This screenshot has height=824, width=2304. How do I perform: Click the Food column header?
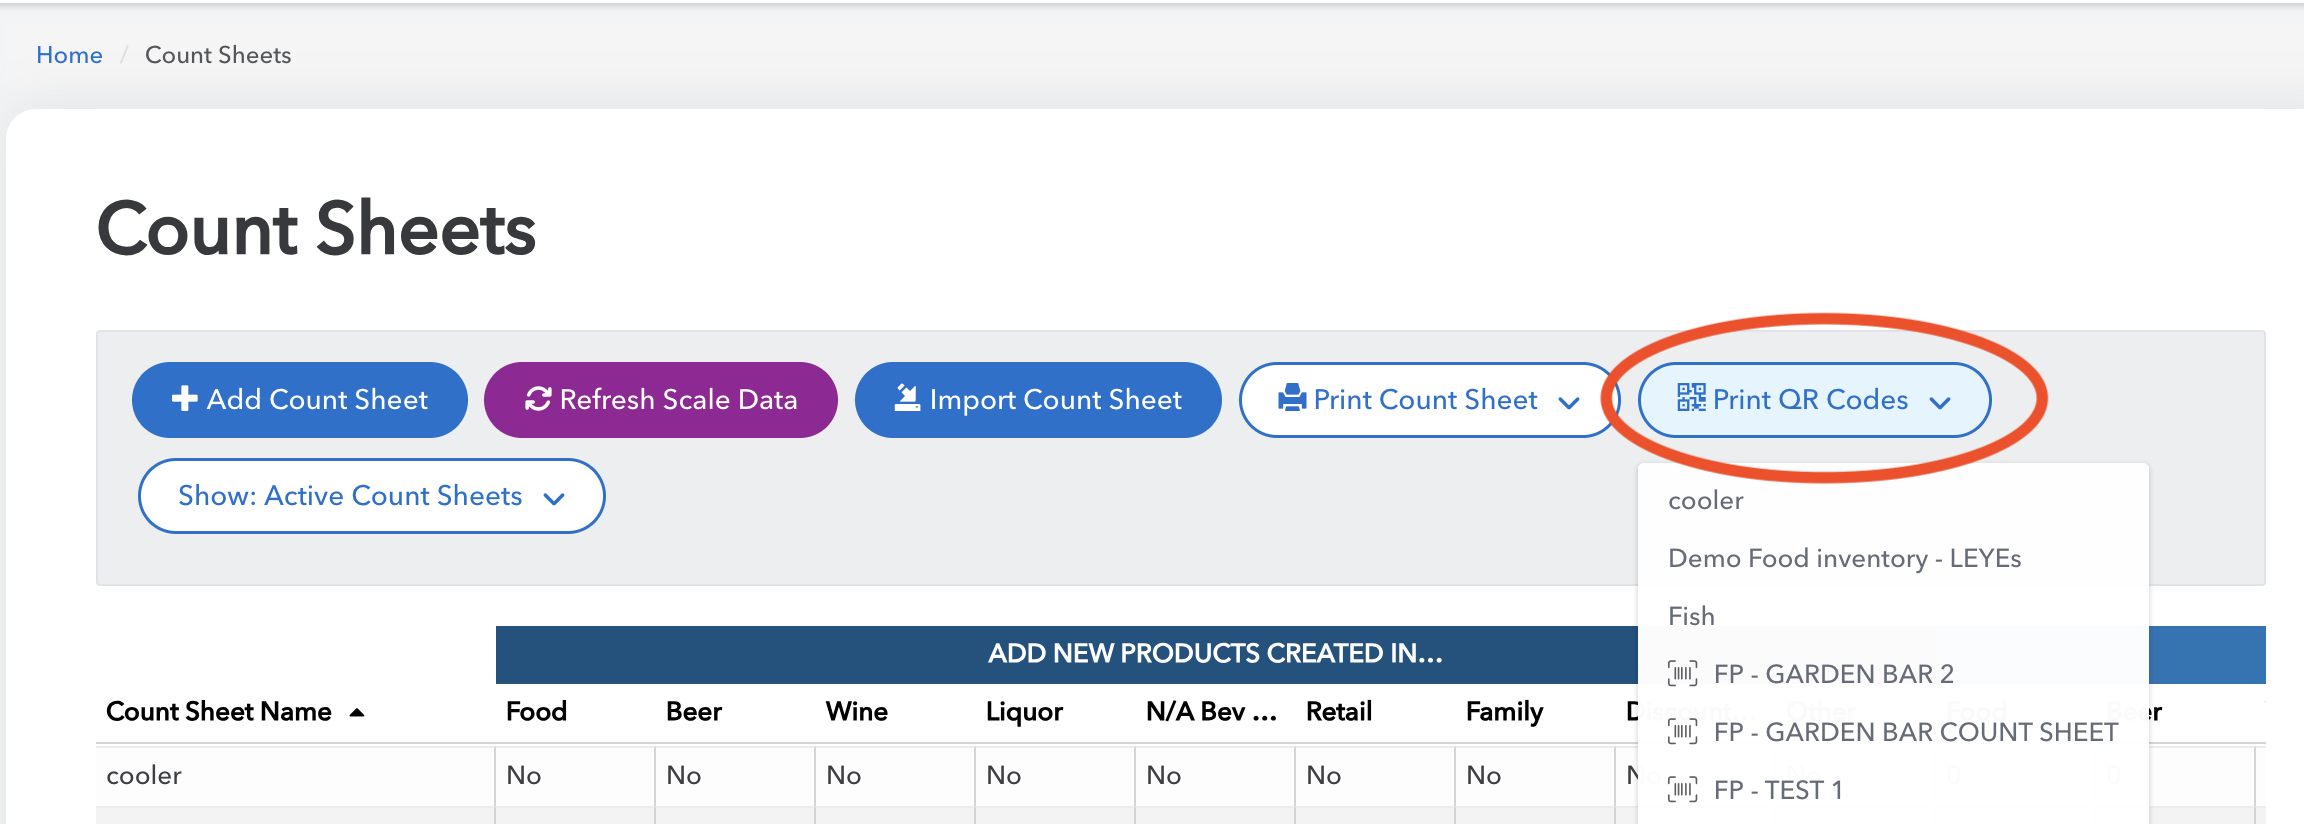536,712
